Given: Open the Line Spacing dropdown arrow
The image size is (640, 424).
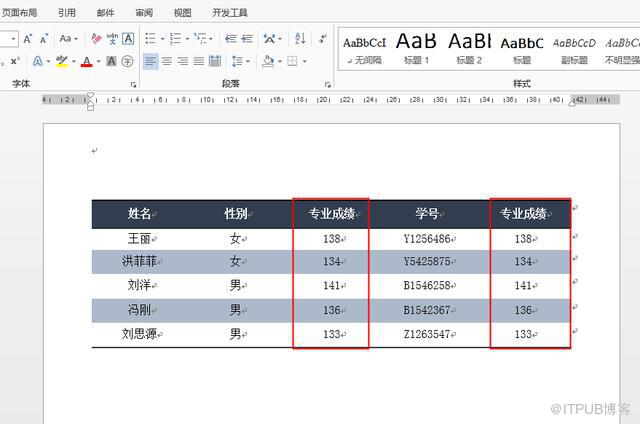Looking at the screenshot, I should [248, 62].
